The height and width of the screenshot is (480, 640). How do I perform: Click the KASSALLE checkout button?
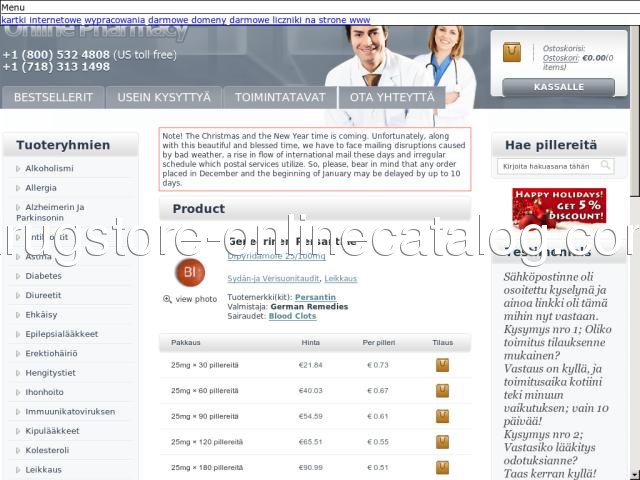[x=558, y=87]
